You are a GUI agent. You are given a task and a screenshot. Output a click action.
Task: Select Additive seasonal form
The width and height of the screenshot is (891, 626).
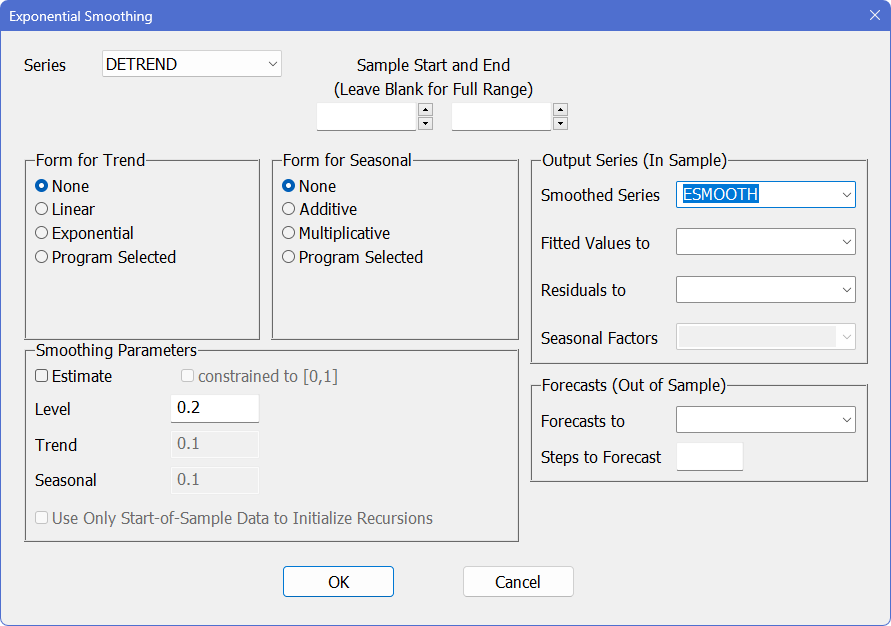click(289, 209)
